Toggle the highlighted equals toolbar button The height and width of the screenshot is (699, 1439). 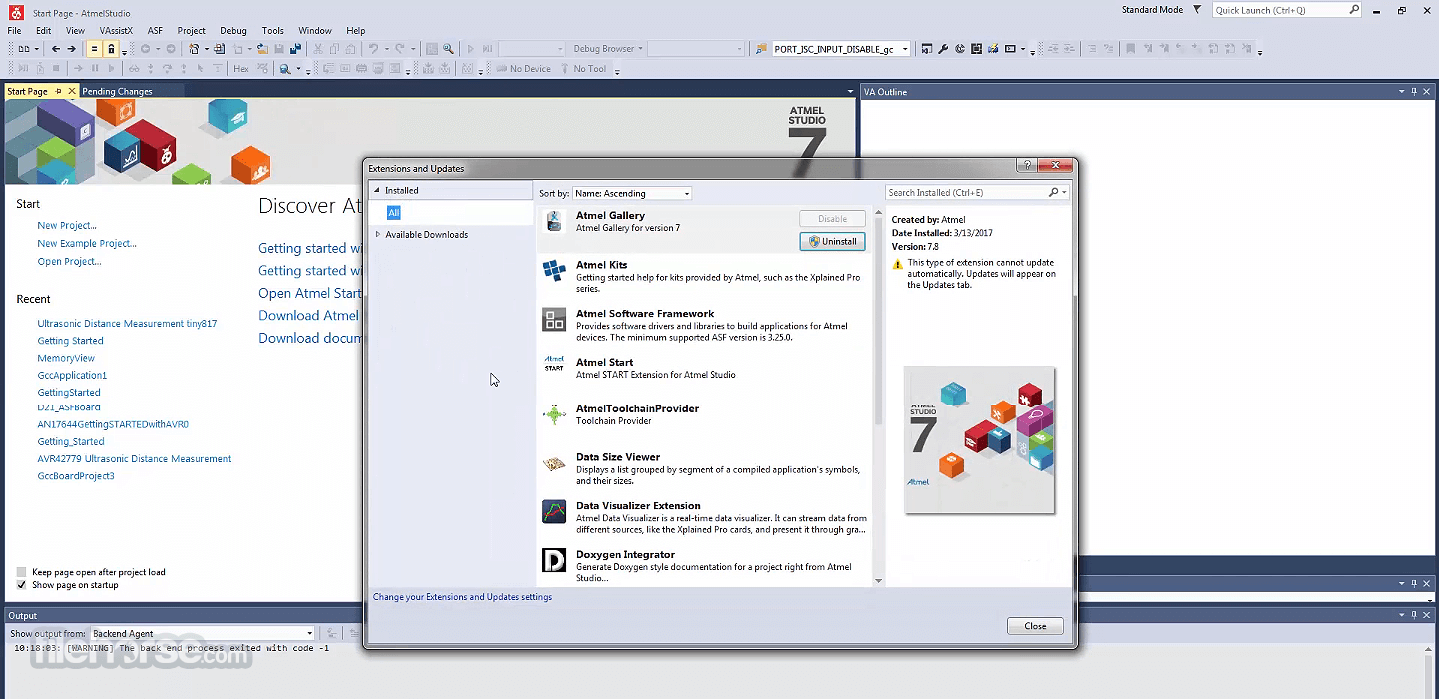click(94, 49)
